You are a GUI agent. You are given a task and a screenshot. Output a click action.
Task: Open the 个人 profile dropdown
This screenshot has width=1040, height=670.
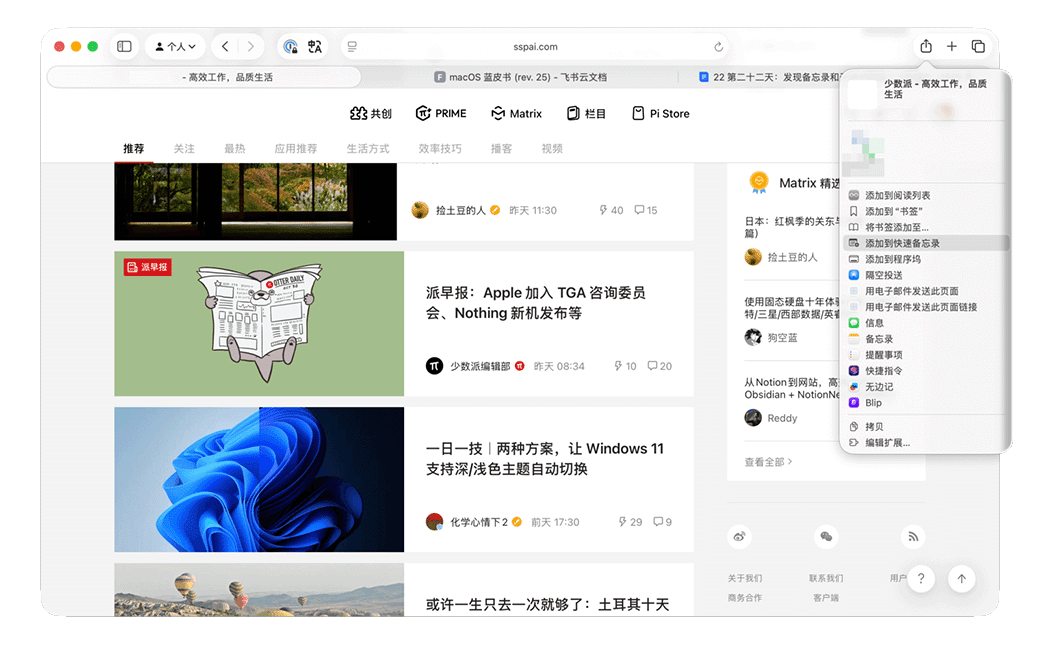pos(175,47)
